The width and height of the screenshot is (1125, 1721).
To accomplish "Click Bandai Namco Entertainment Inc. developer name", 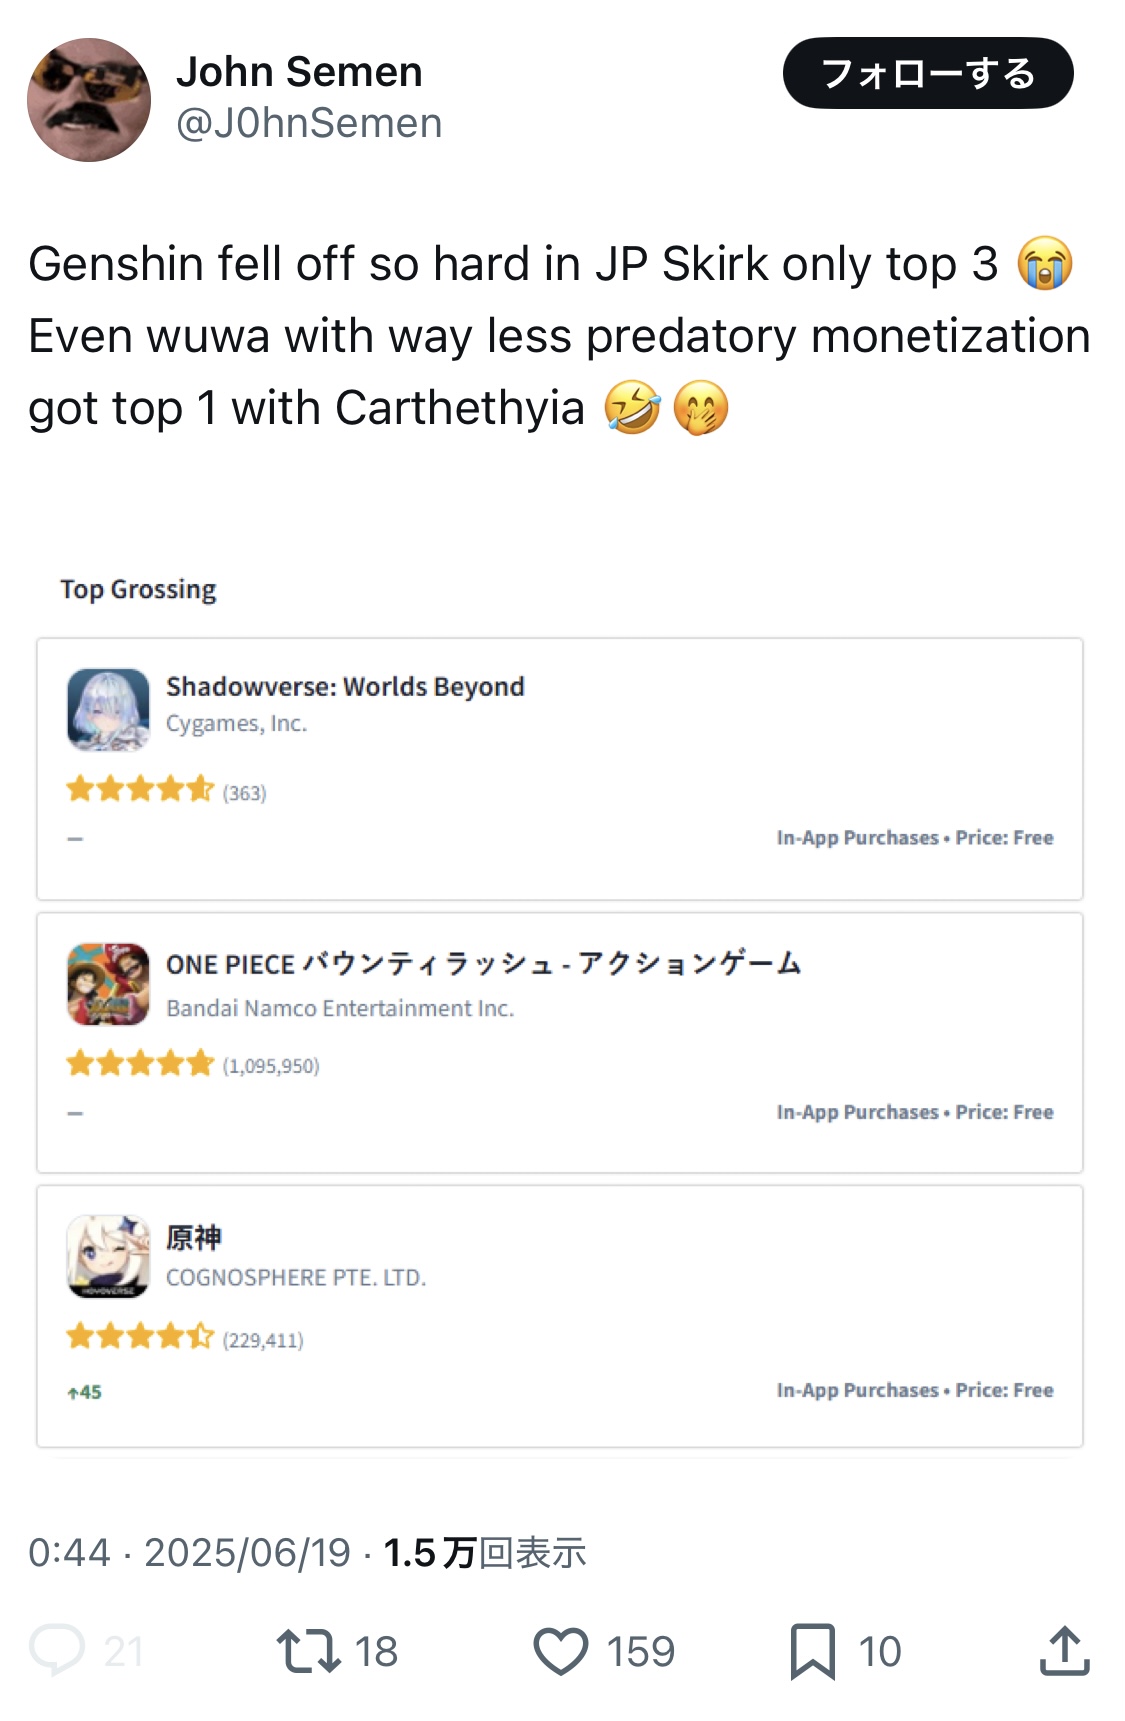I will (x=340, y=1008).
